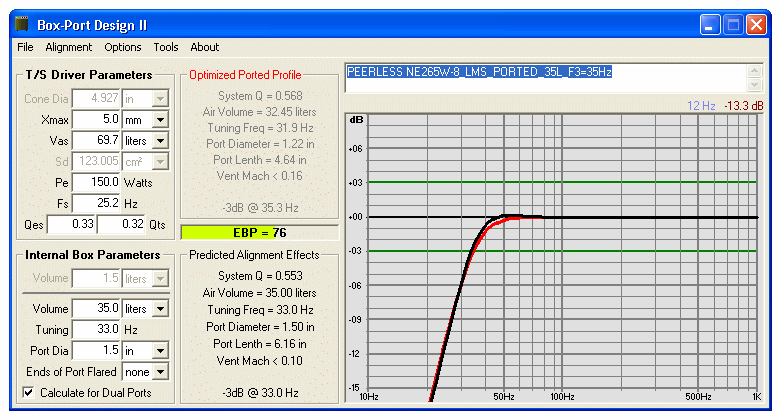
Task: Click 'Port Diameter = 1.50 in' text
Action: point(260,327)
